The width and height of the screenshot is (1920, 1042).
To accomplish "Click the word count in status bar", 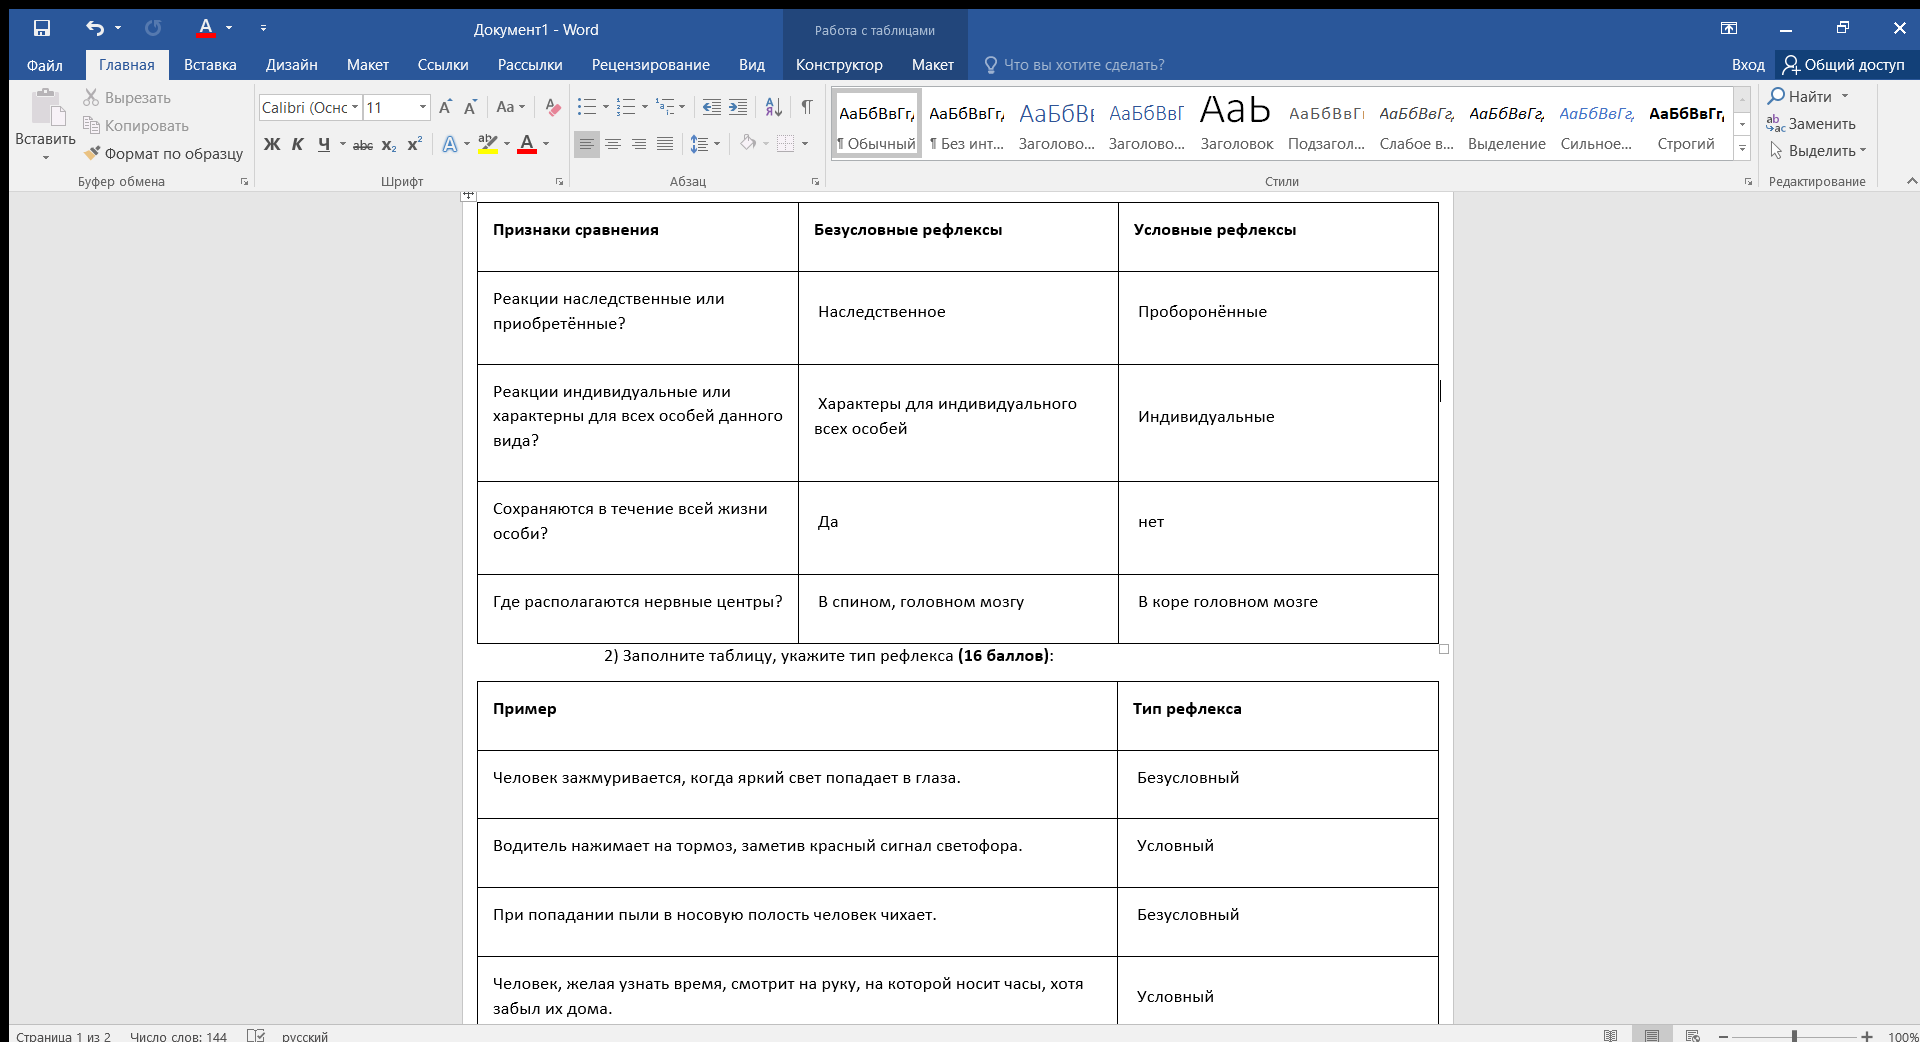I will [x=178, y=1036].
